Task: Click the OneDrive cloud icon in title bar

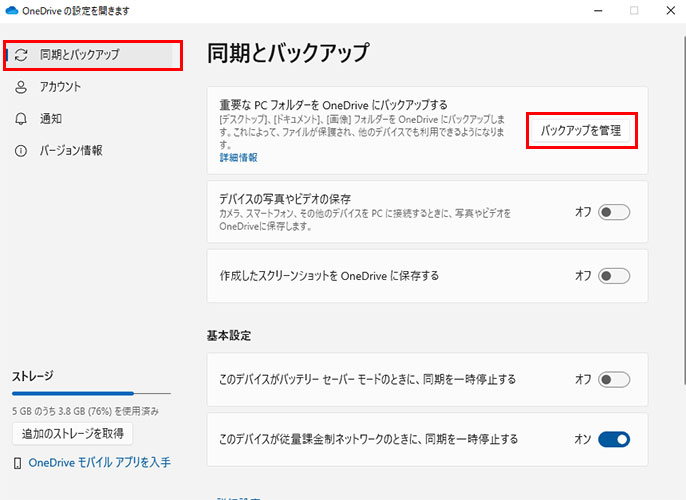Action: tap(12, 10)
